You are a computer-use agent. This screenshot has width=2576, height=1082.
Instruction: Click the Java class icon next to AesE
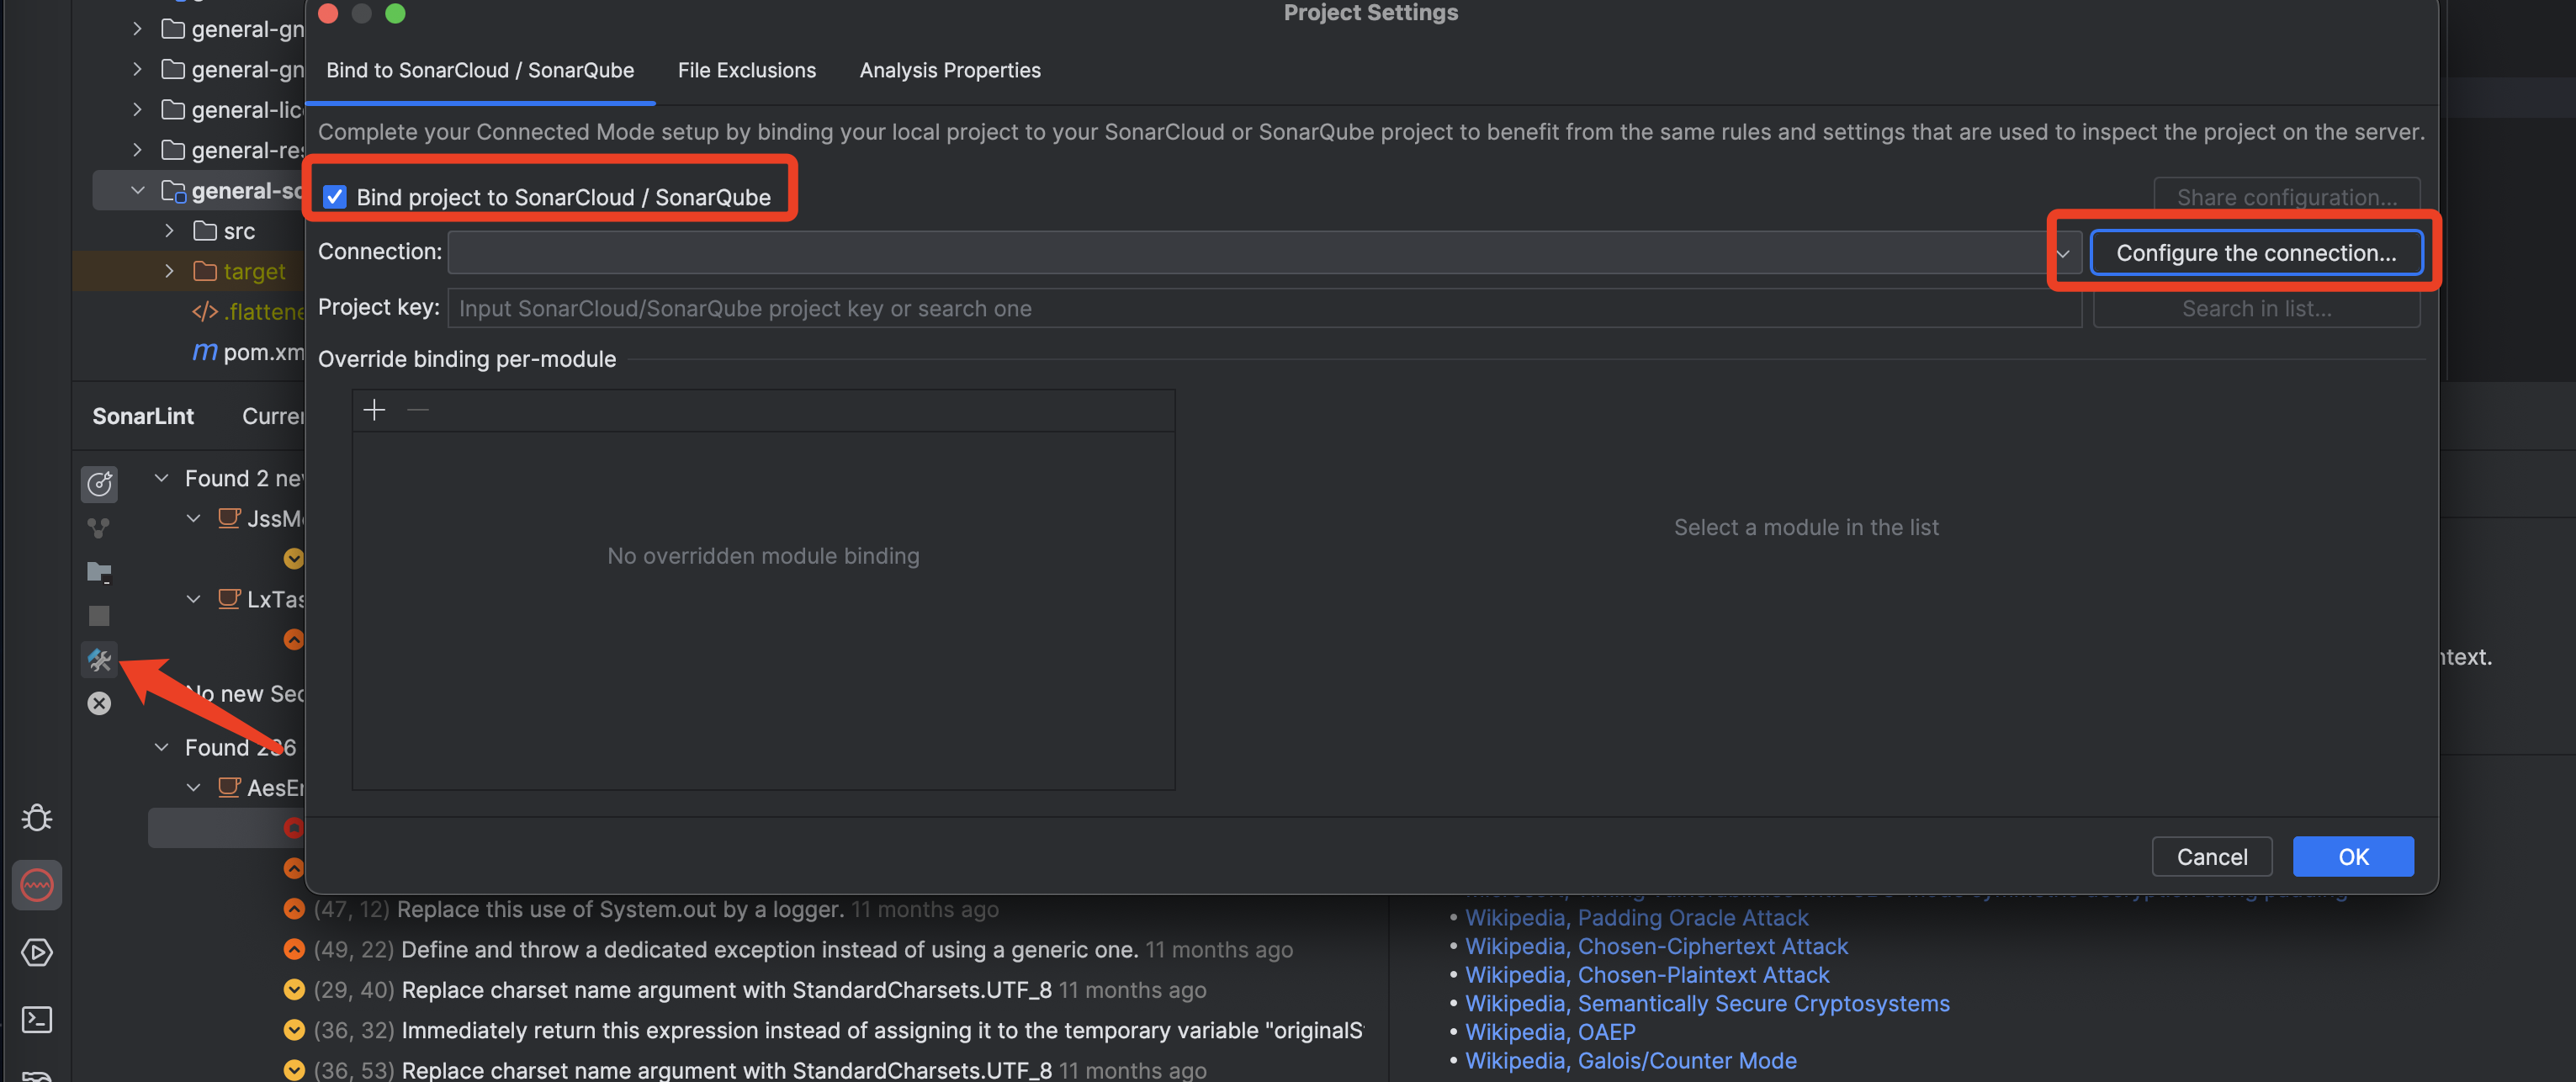[x=229, y=788]
